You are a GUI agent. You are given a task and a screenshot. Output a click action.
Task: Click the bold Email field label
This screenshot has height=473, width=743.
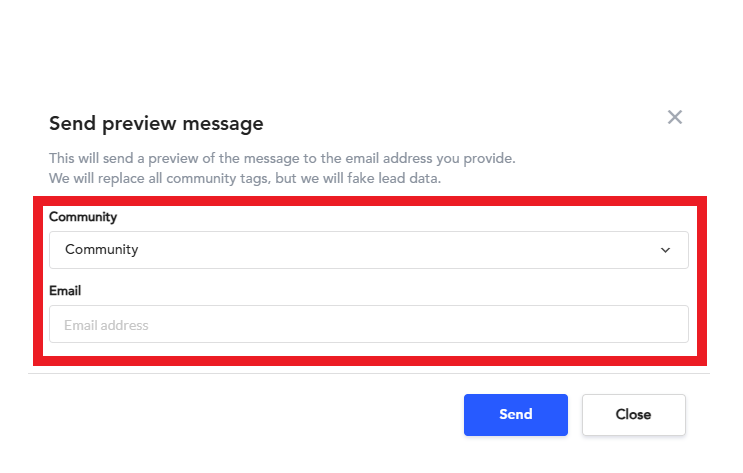(x=65, y=291)
